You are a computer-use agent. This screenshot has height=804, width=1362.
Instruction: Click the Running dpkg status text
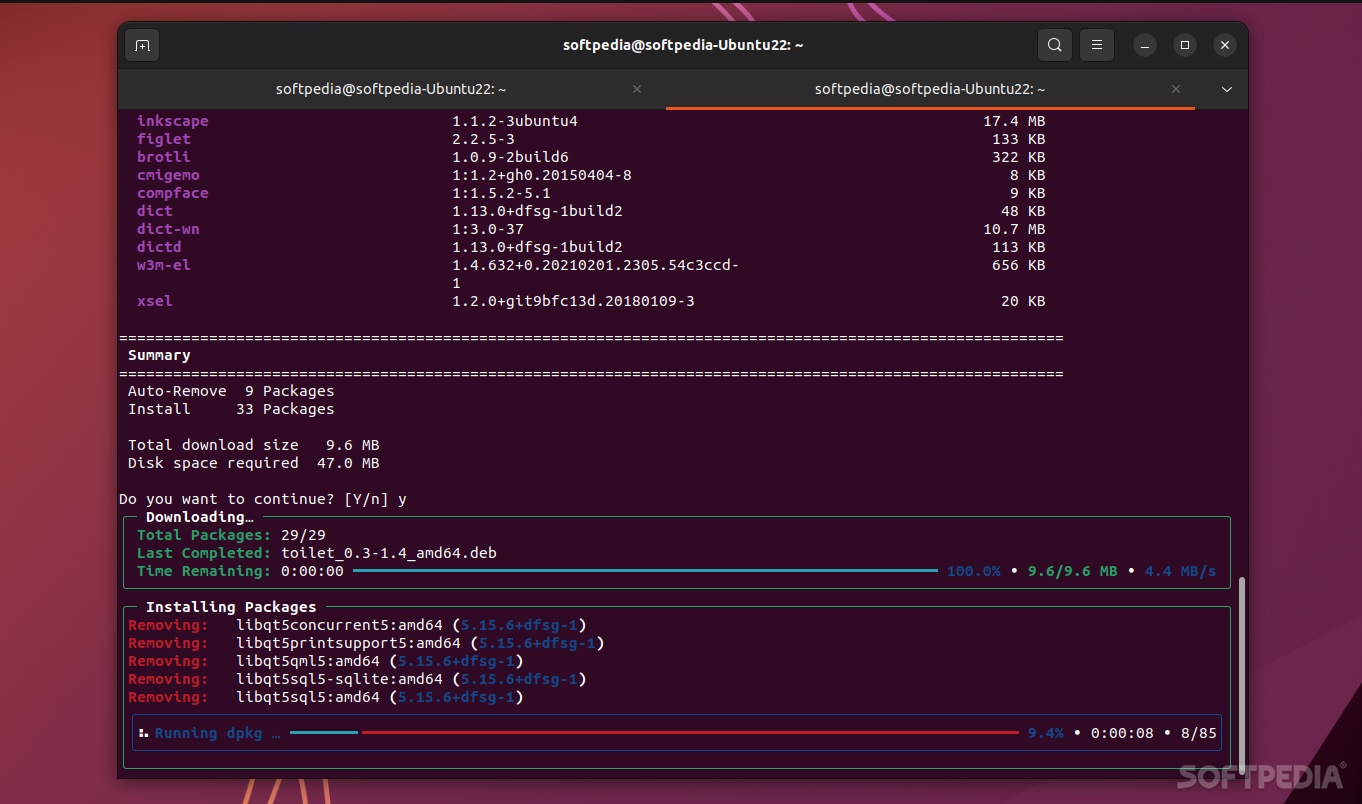218,733
